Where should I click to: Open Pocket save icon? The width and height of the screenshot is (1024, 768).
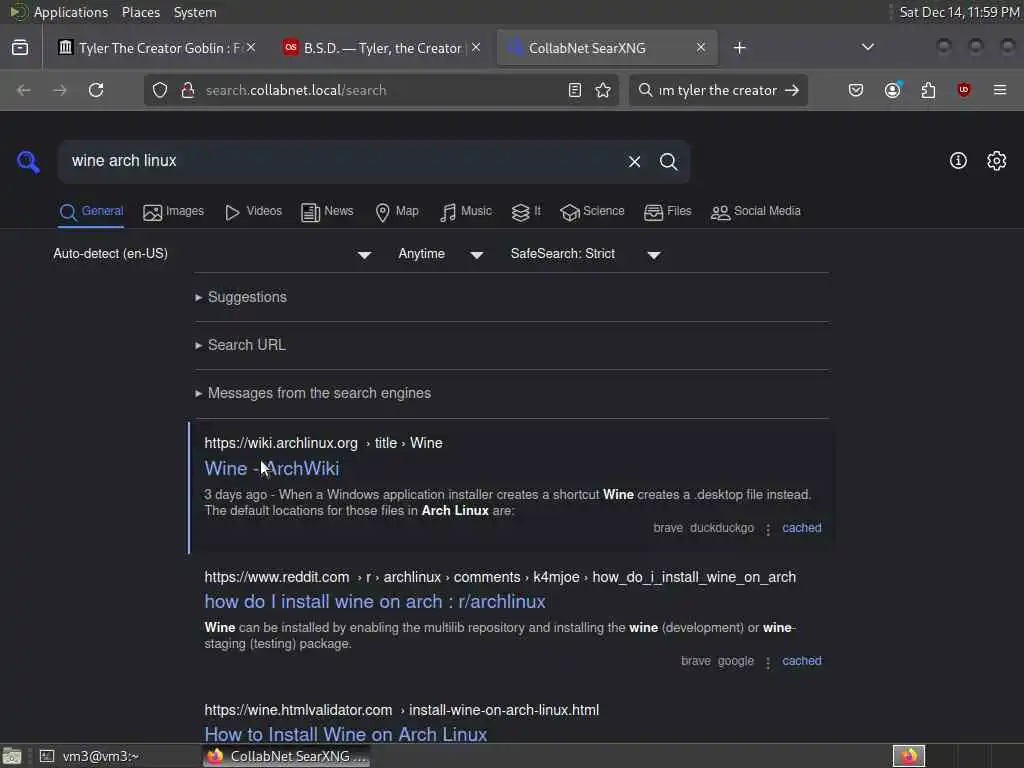coord(856,90)
